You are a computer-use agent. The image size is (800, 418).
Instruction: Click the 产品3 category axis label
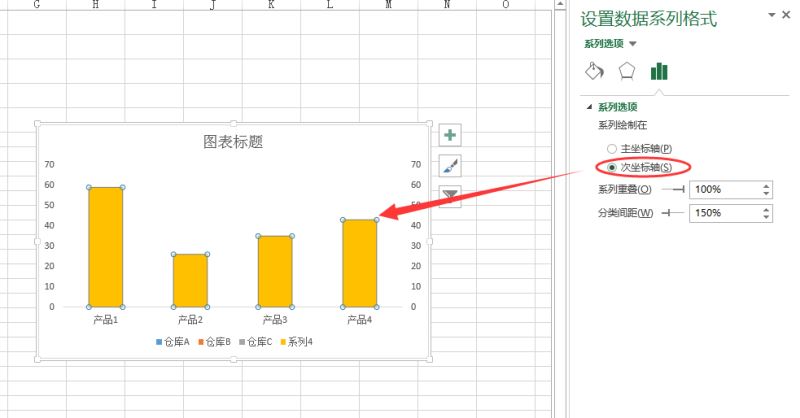tap(275, 320)
